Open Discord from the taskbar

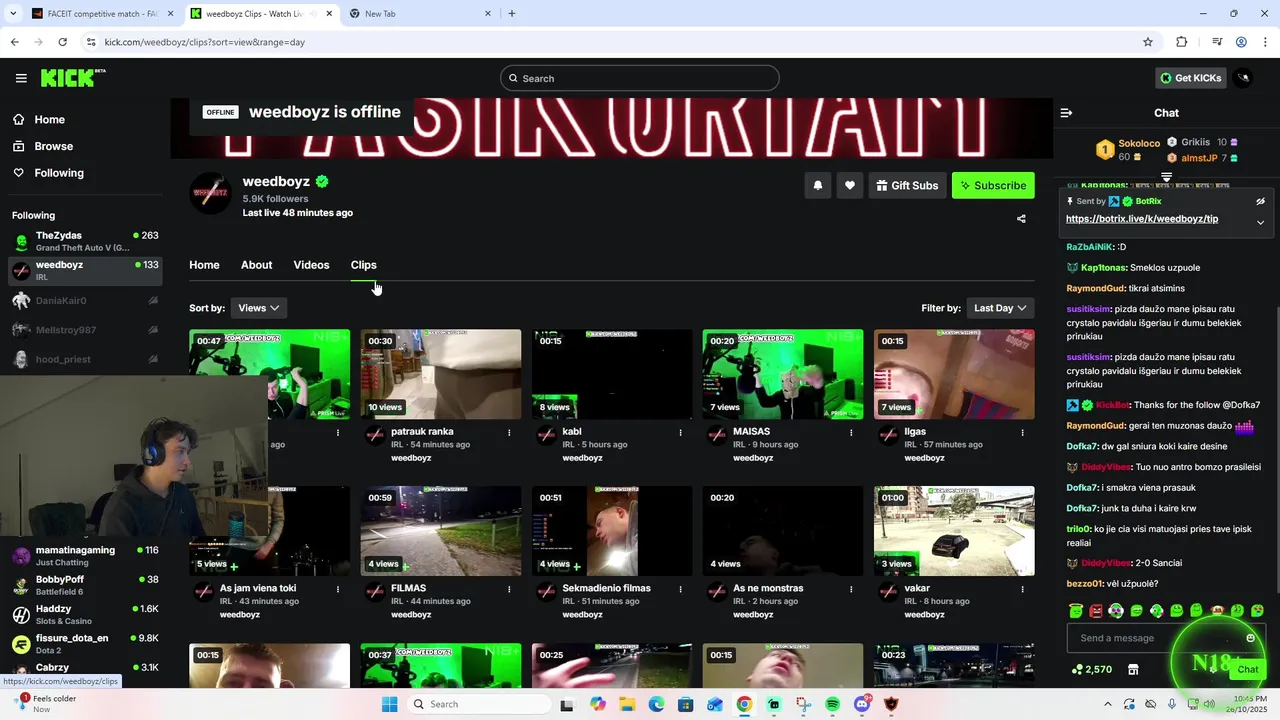click(x=862, y=704)
